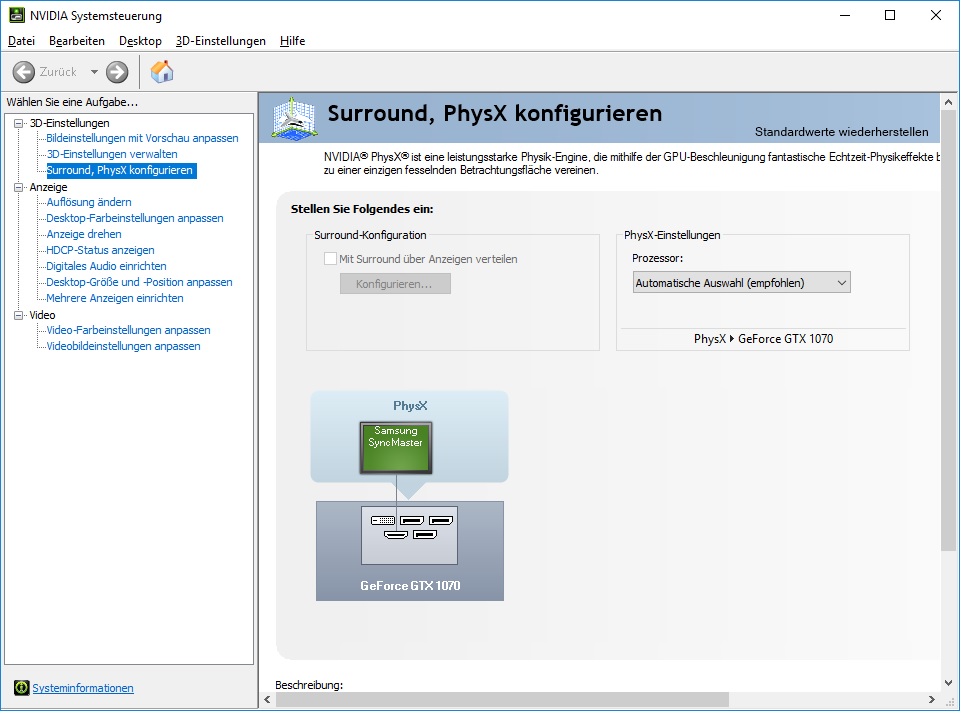
Task: Select the Samsung SyncMaster display thumbnail
Action: coord(396,447)
